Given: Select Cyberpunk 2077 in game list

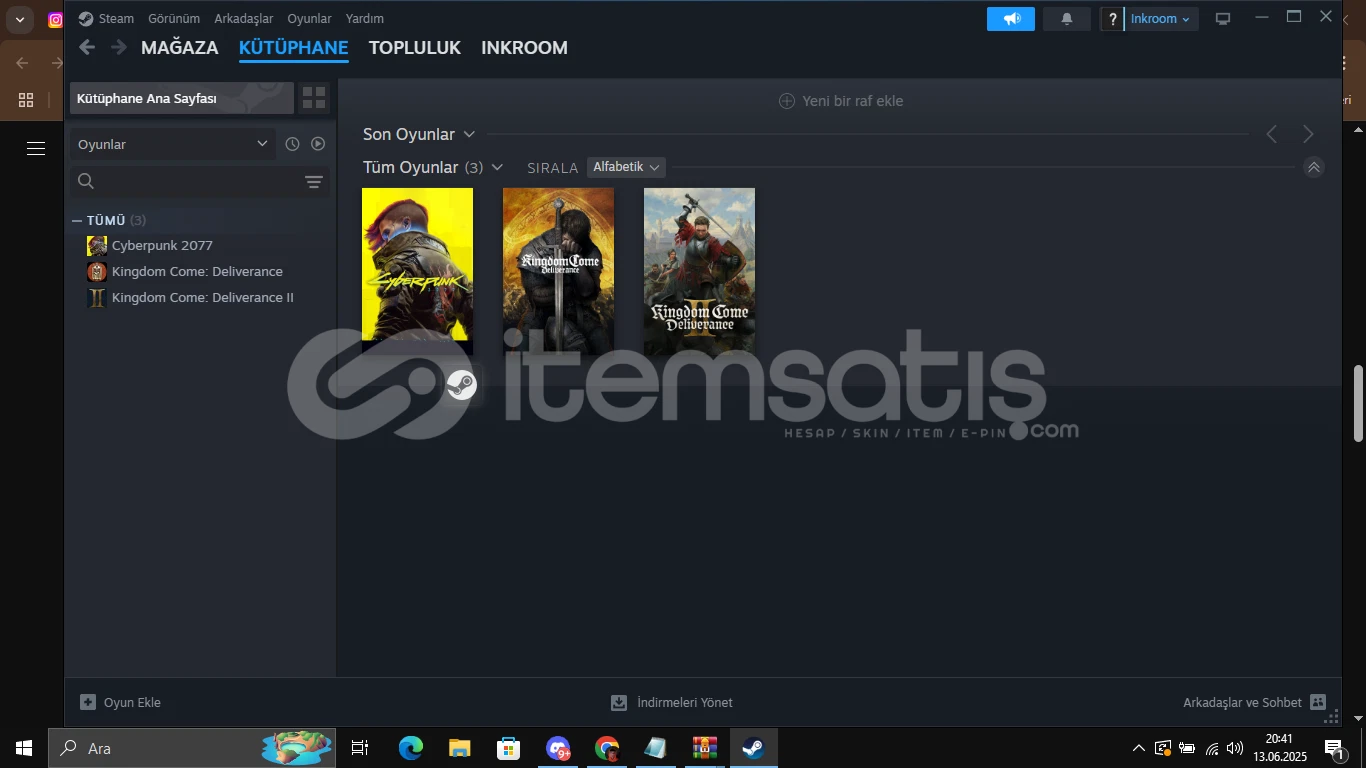Looking at the screenshot, I should click(x=162, y=246).
